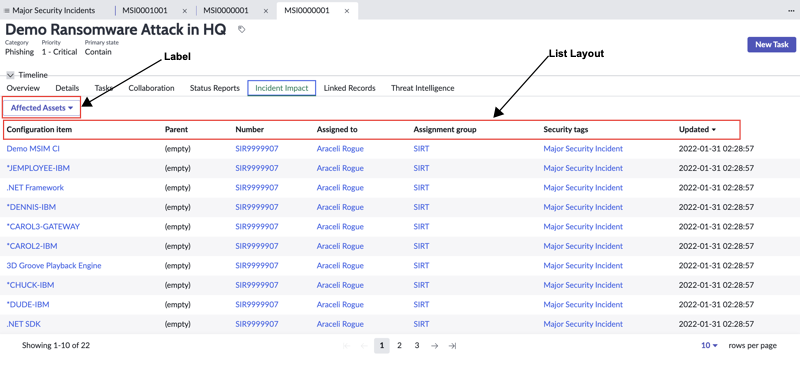800x388 pixels.
Task: Open the Affected Assets dropdown
Action: (x=42, y=108)
